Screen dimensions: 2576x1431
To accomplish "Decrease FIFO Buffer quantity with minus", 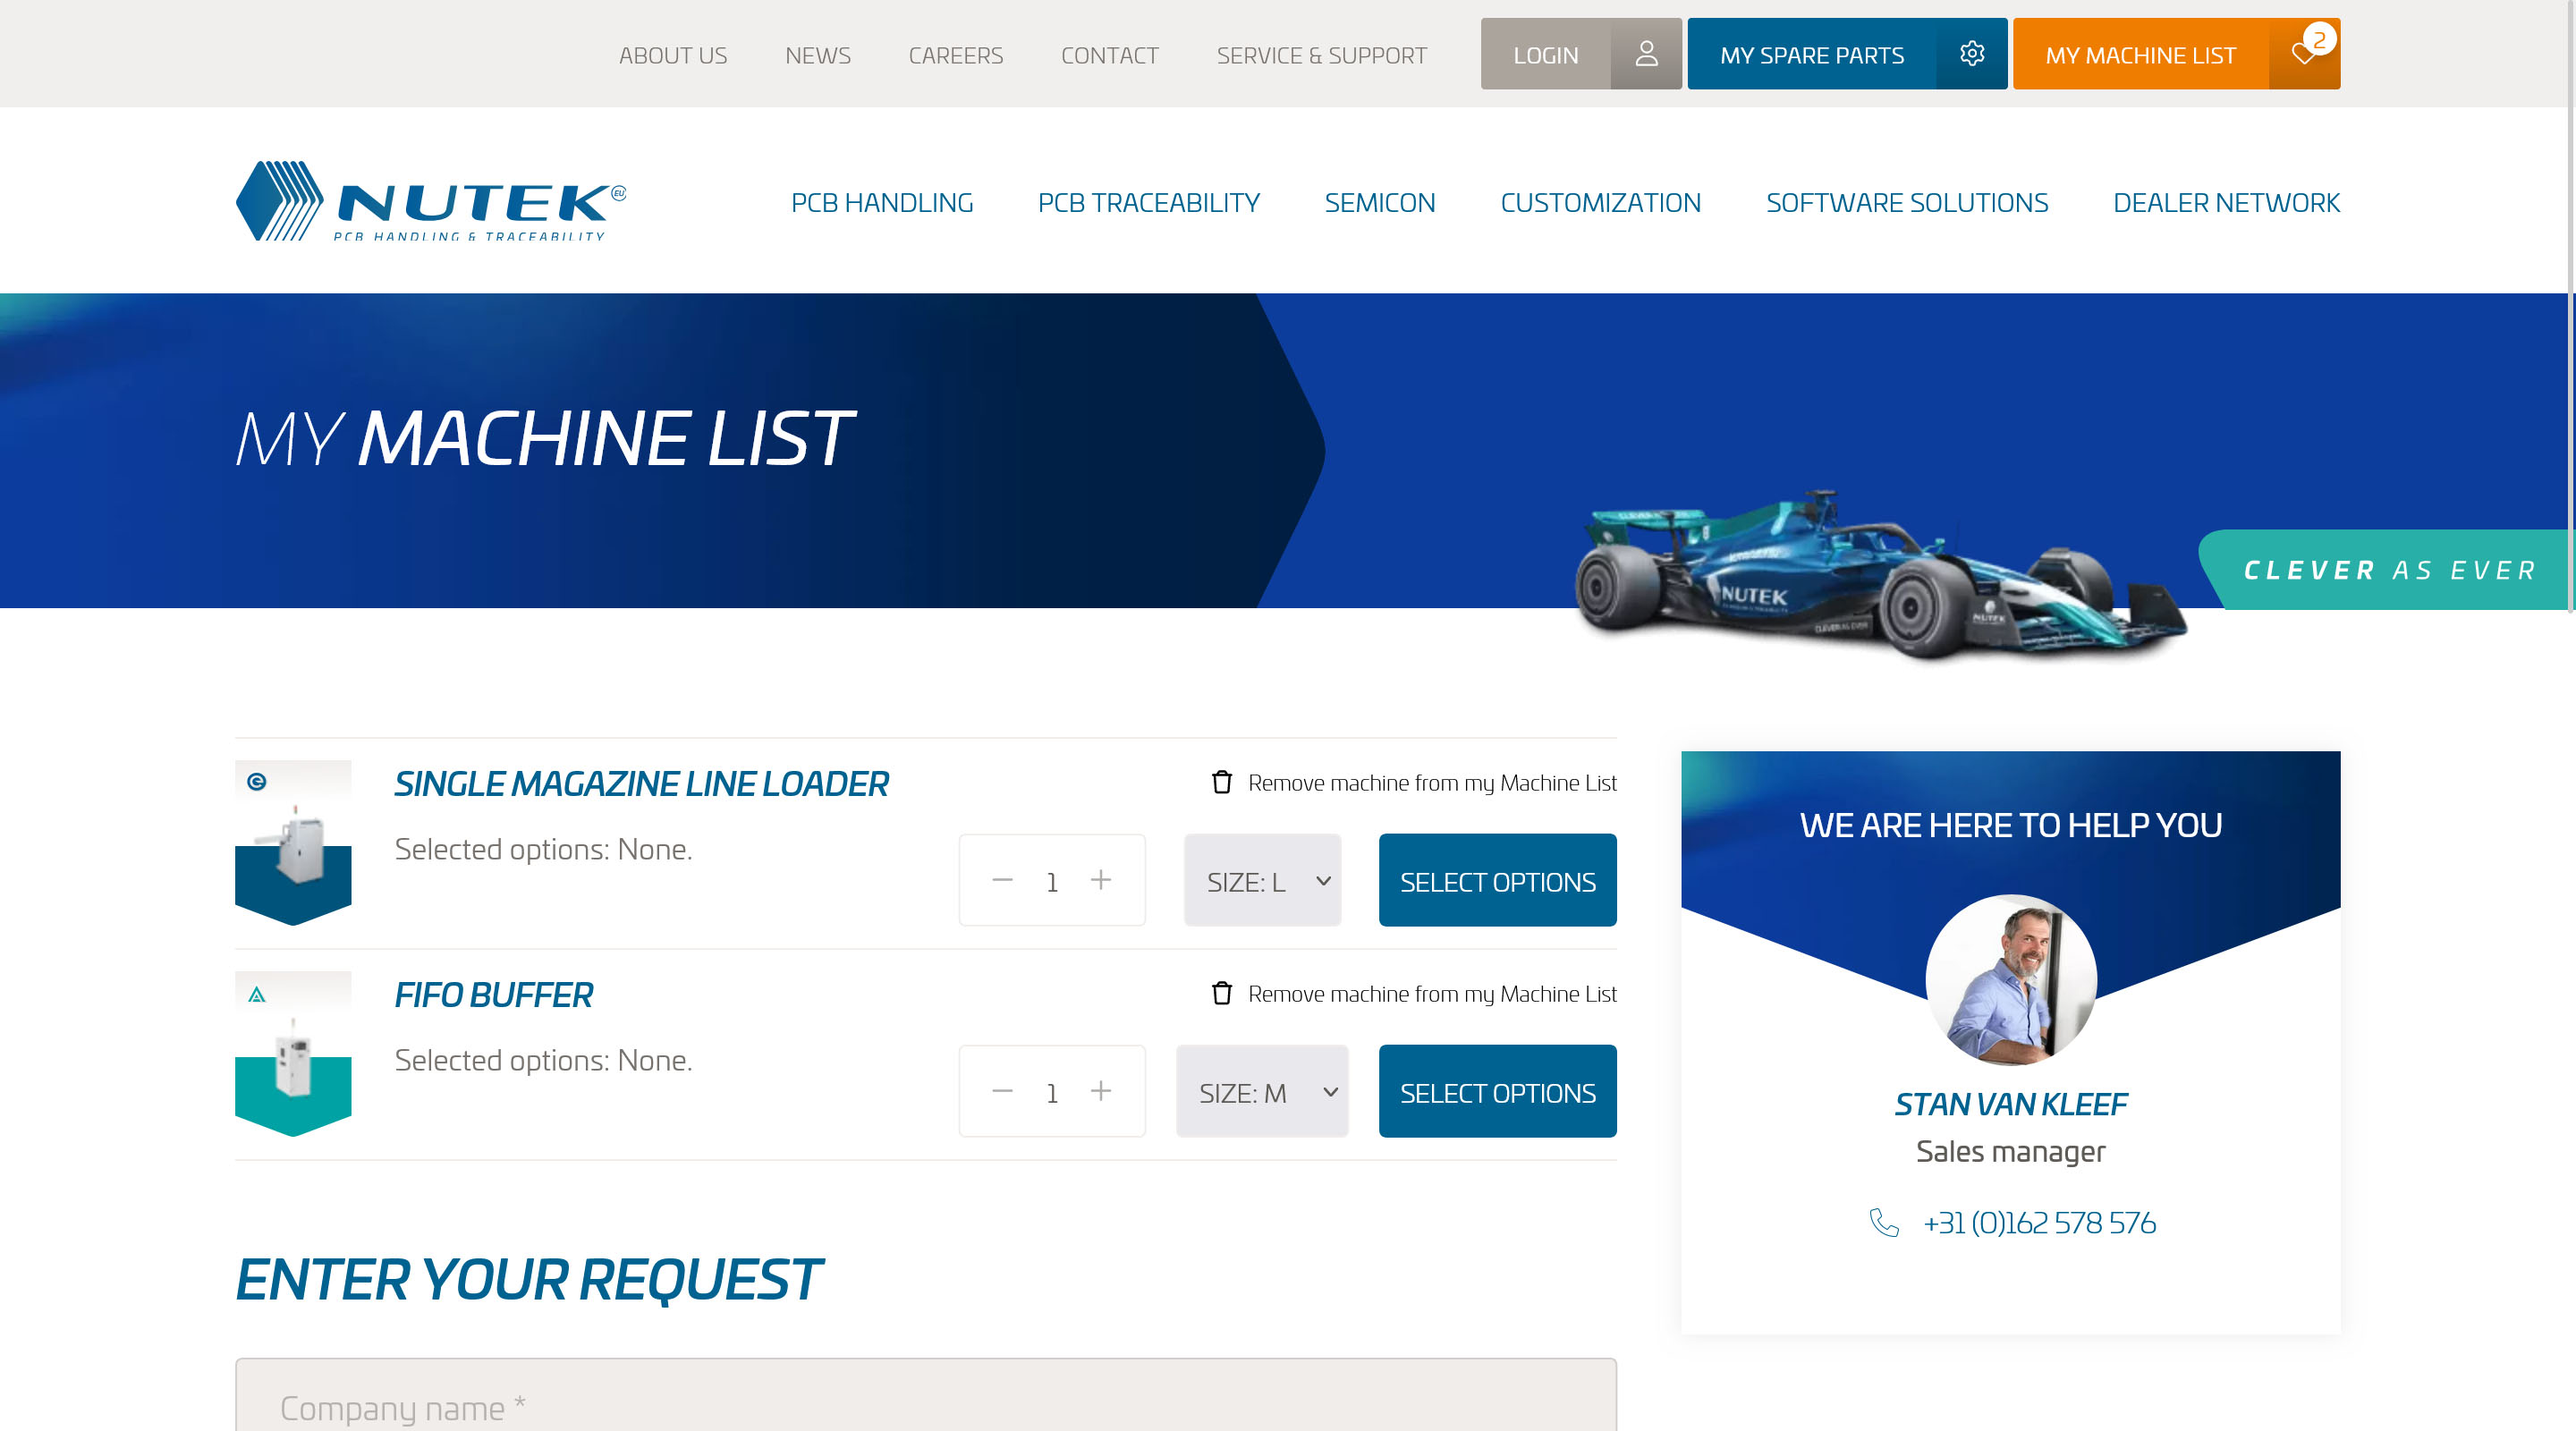I will click(1002, 1091).
